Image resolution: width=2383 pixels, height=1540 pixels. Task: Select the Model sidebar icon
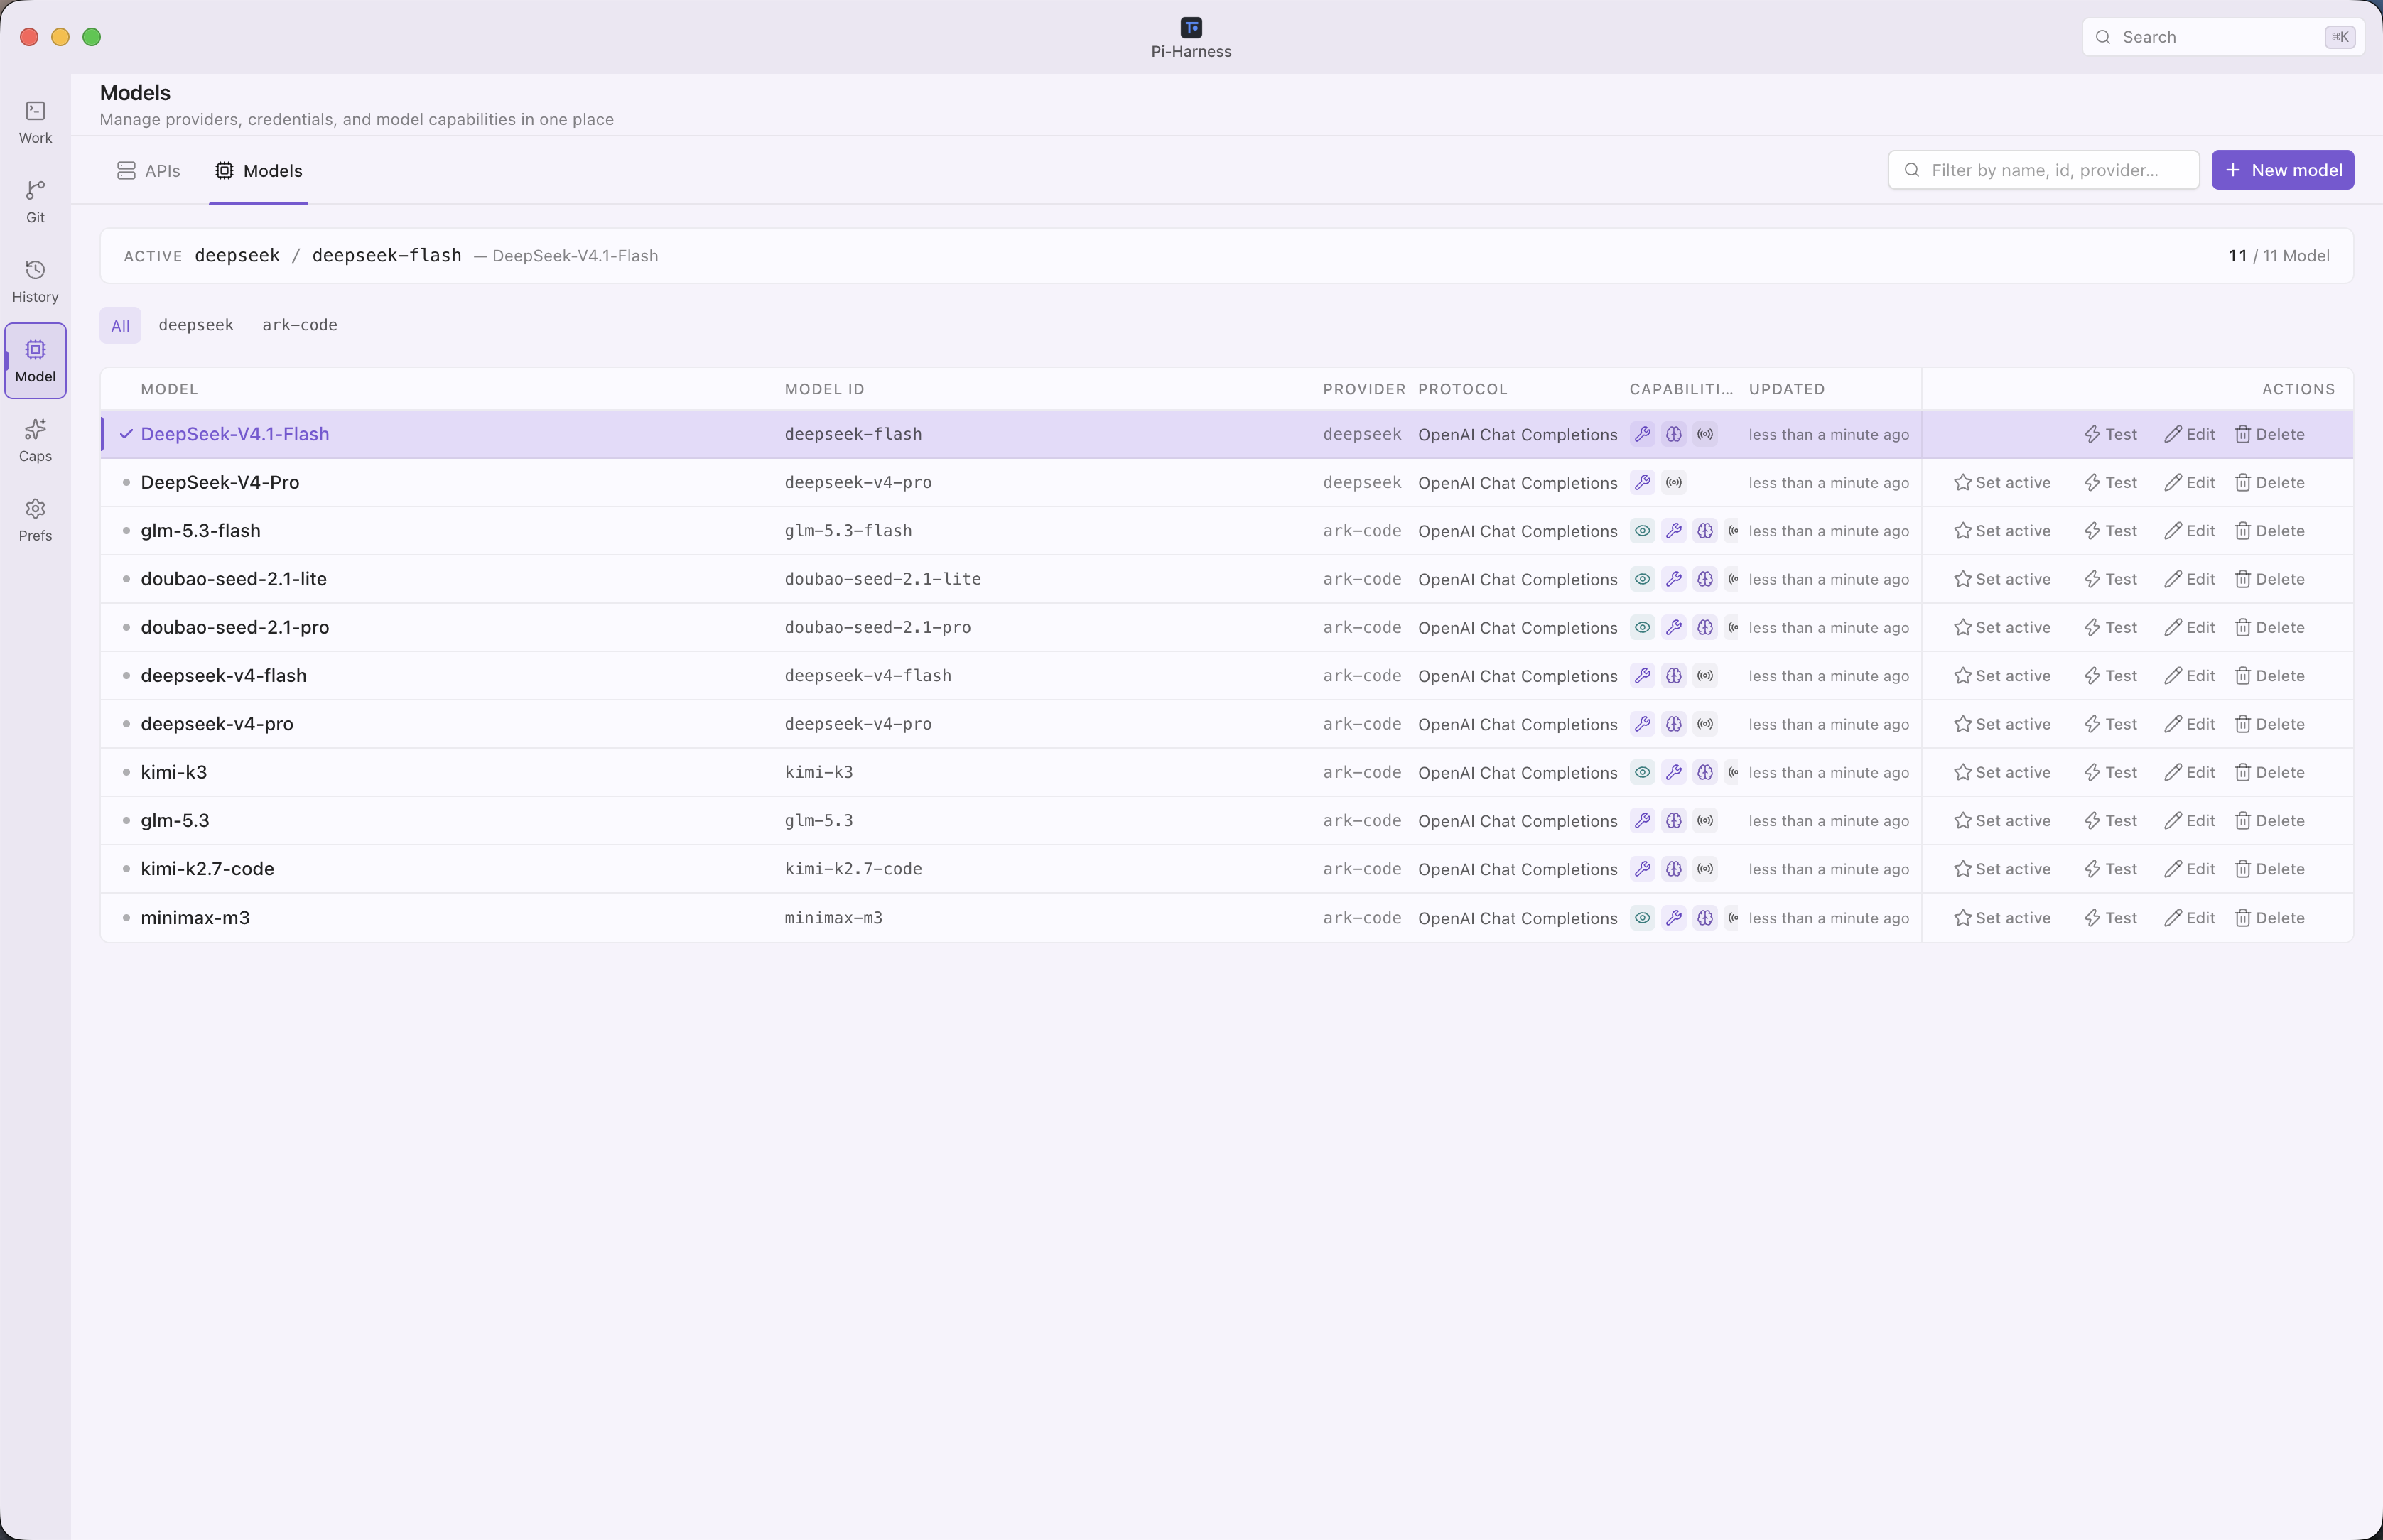pyautogui.click(x=35, y=361)
